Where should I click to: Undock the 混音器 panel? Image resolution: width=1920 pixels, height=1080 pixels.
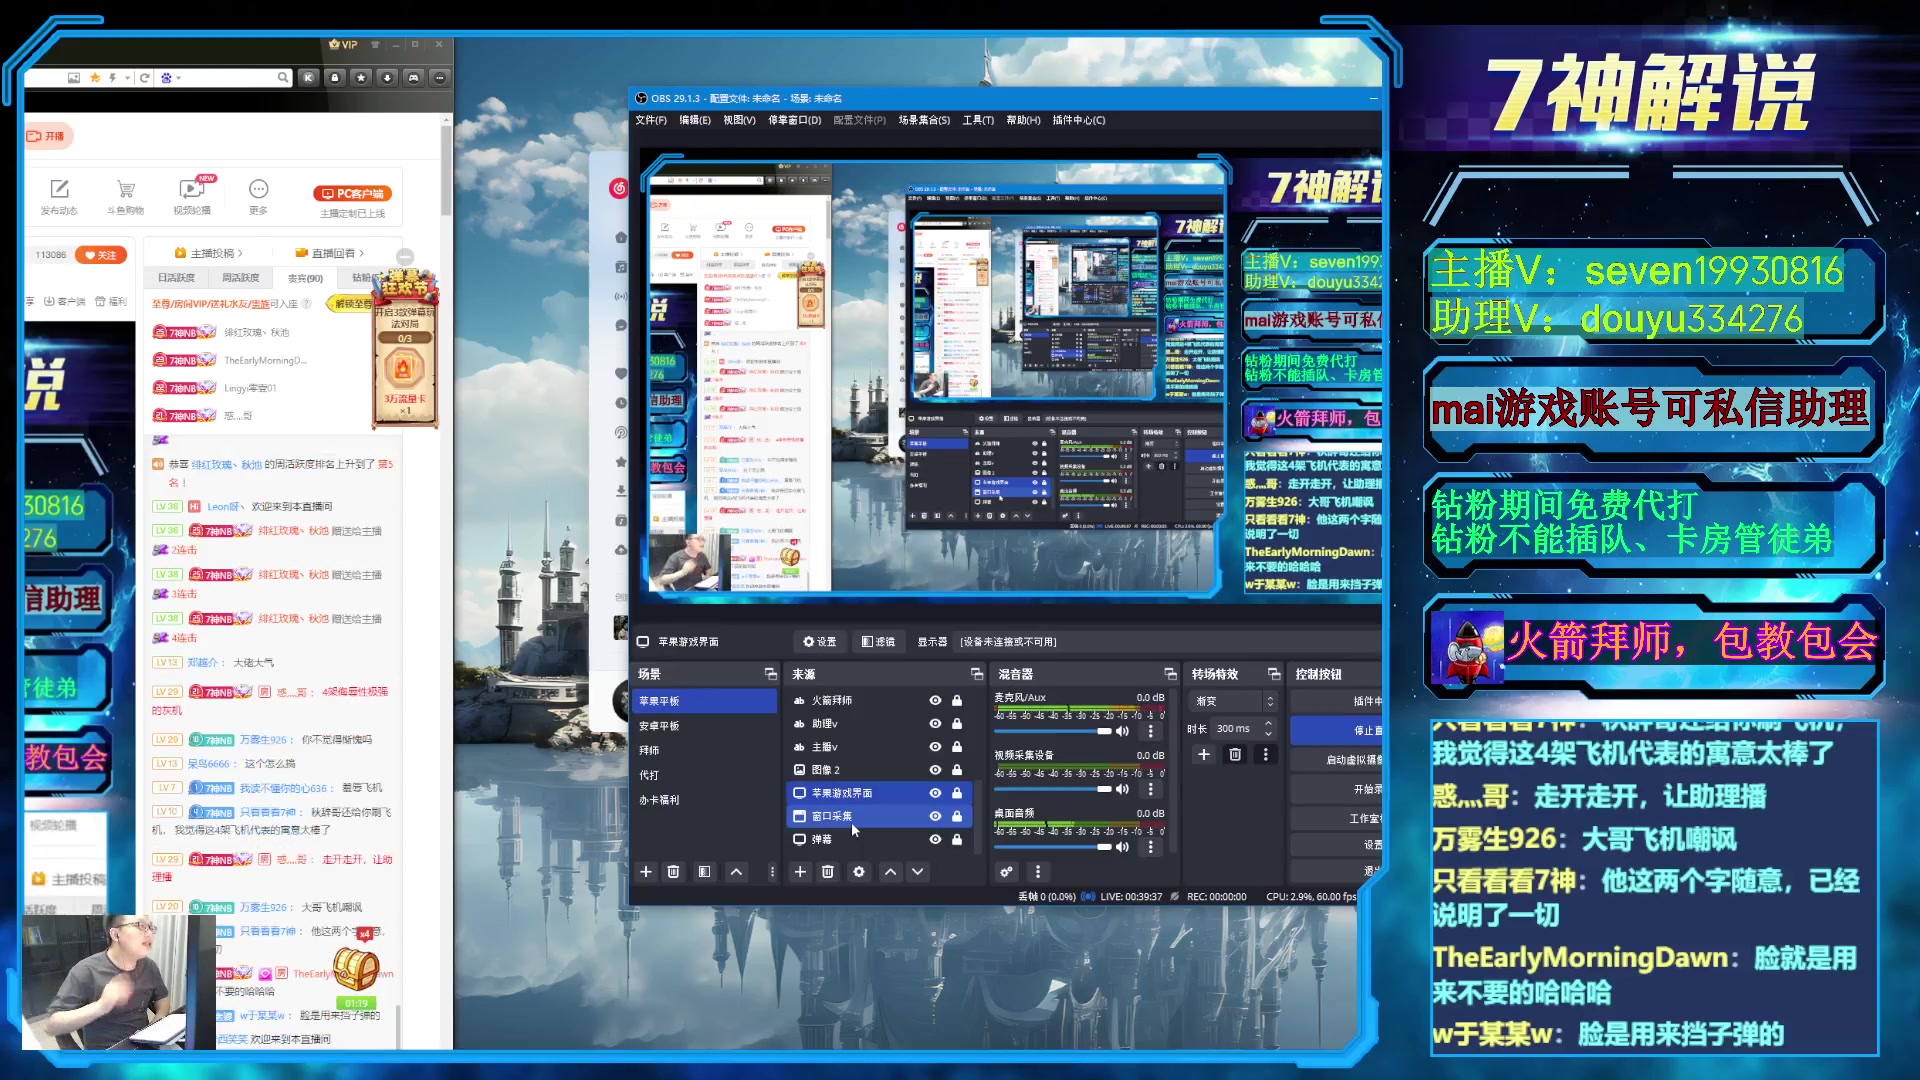[x=1170, y=674]
